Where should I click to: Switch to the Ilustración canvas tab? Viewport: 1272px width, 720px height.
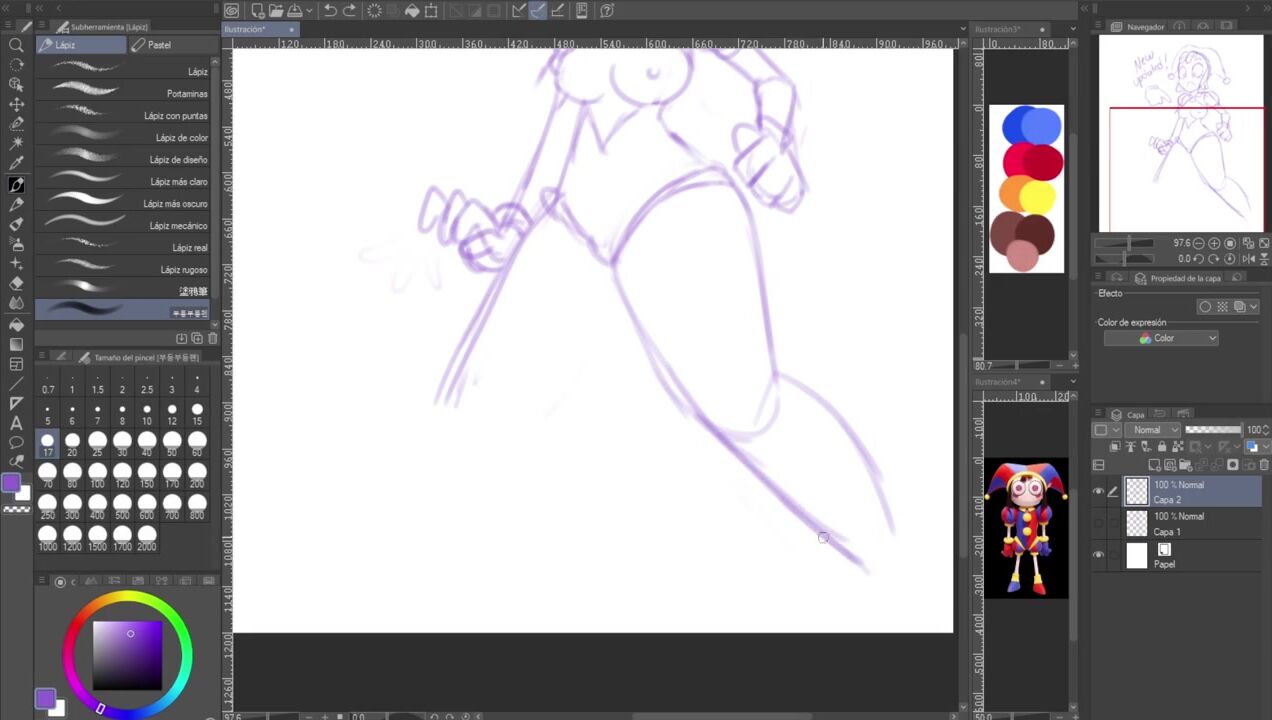coord(246,29)
